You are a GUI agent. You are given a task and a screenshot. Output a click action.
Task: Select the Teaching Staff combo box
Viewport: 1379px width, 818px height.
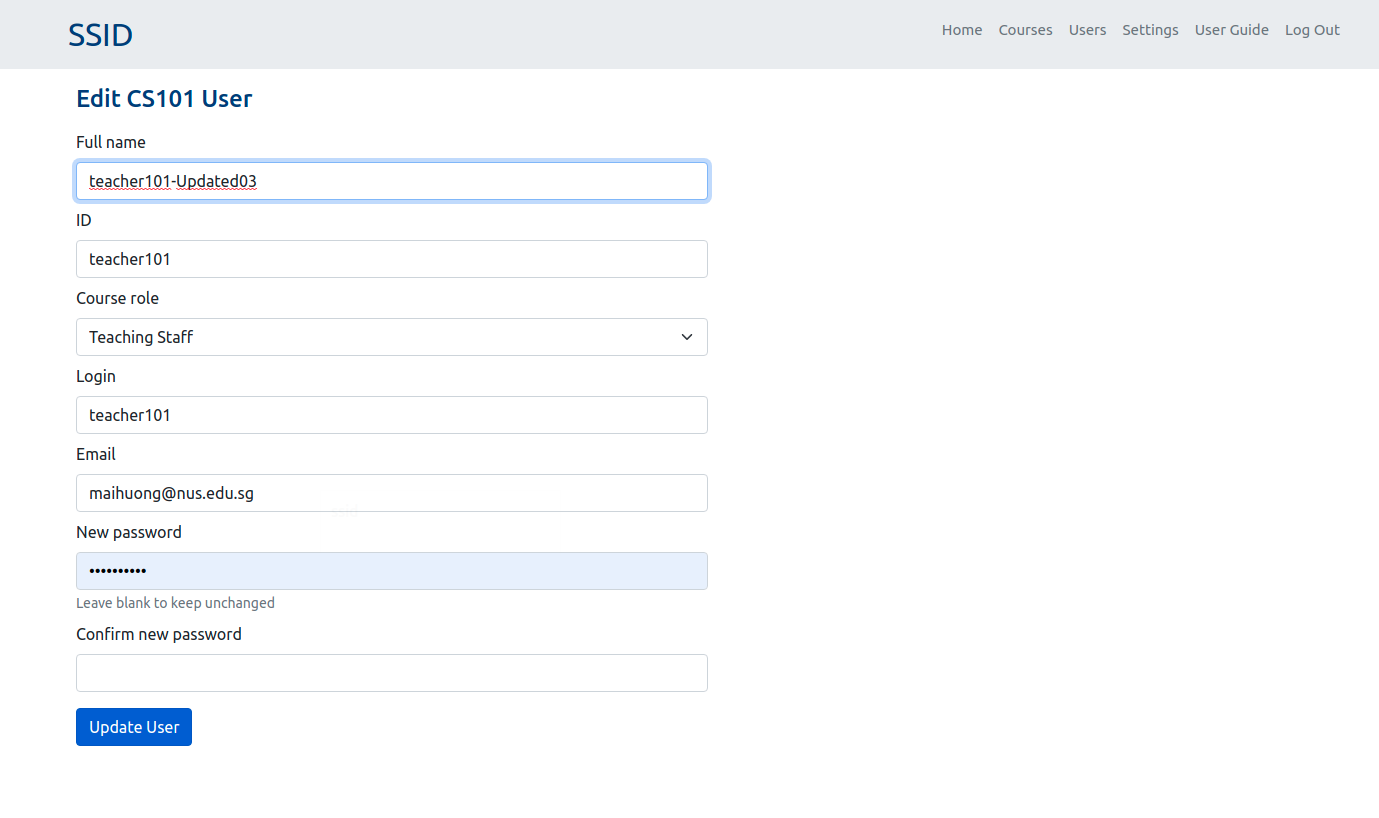(392, 337)
